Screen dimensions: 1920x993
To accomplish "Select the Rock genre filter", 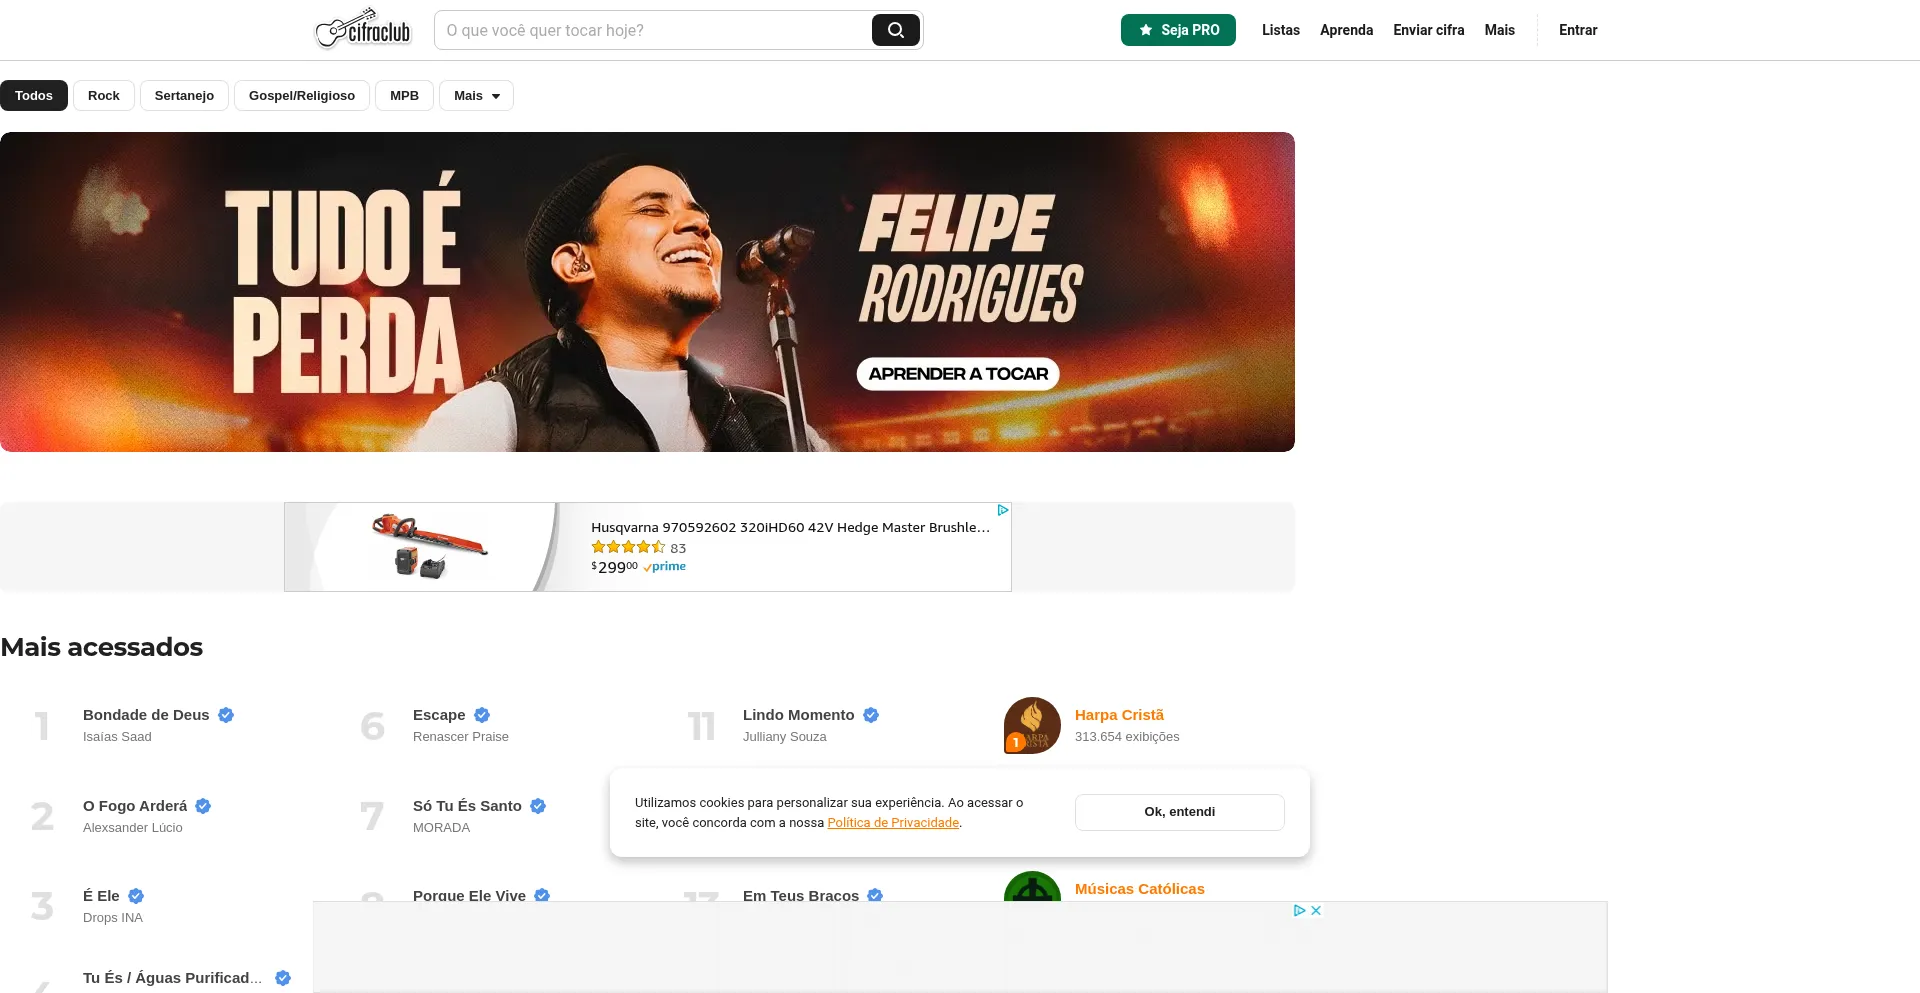I will pos(104,96).
